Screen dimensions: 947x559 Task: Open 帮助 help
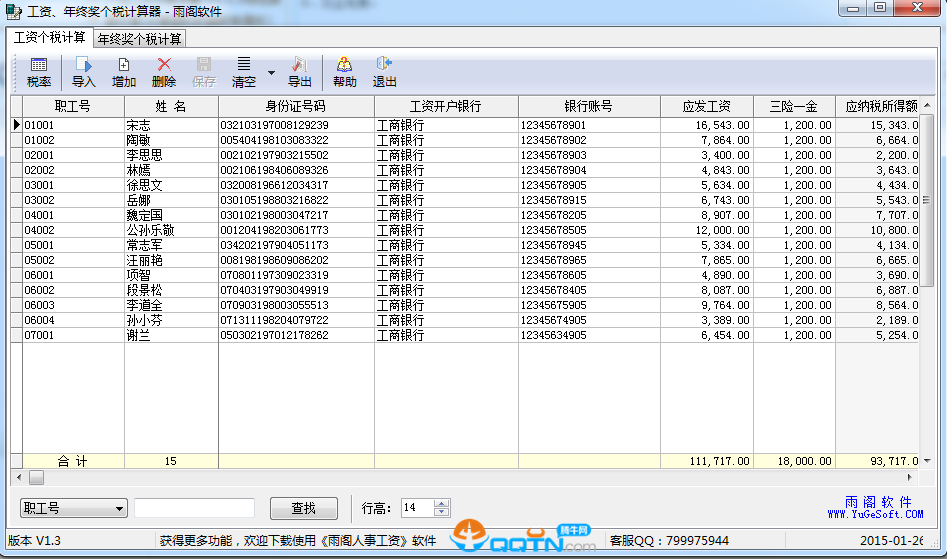344,72
